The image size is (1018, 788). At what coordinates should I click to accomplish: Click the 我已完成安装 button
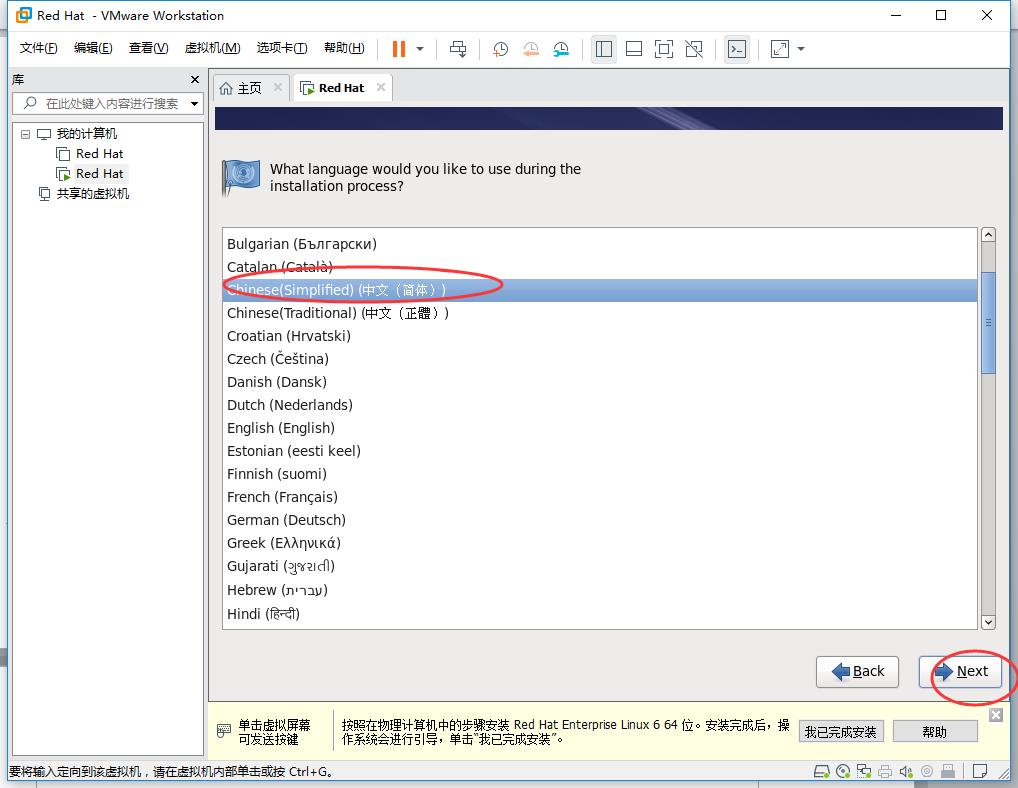[x=841, y=732]
